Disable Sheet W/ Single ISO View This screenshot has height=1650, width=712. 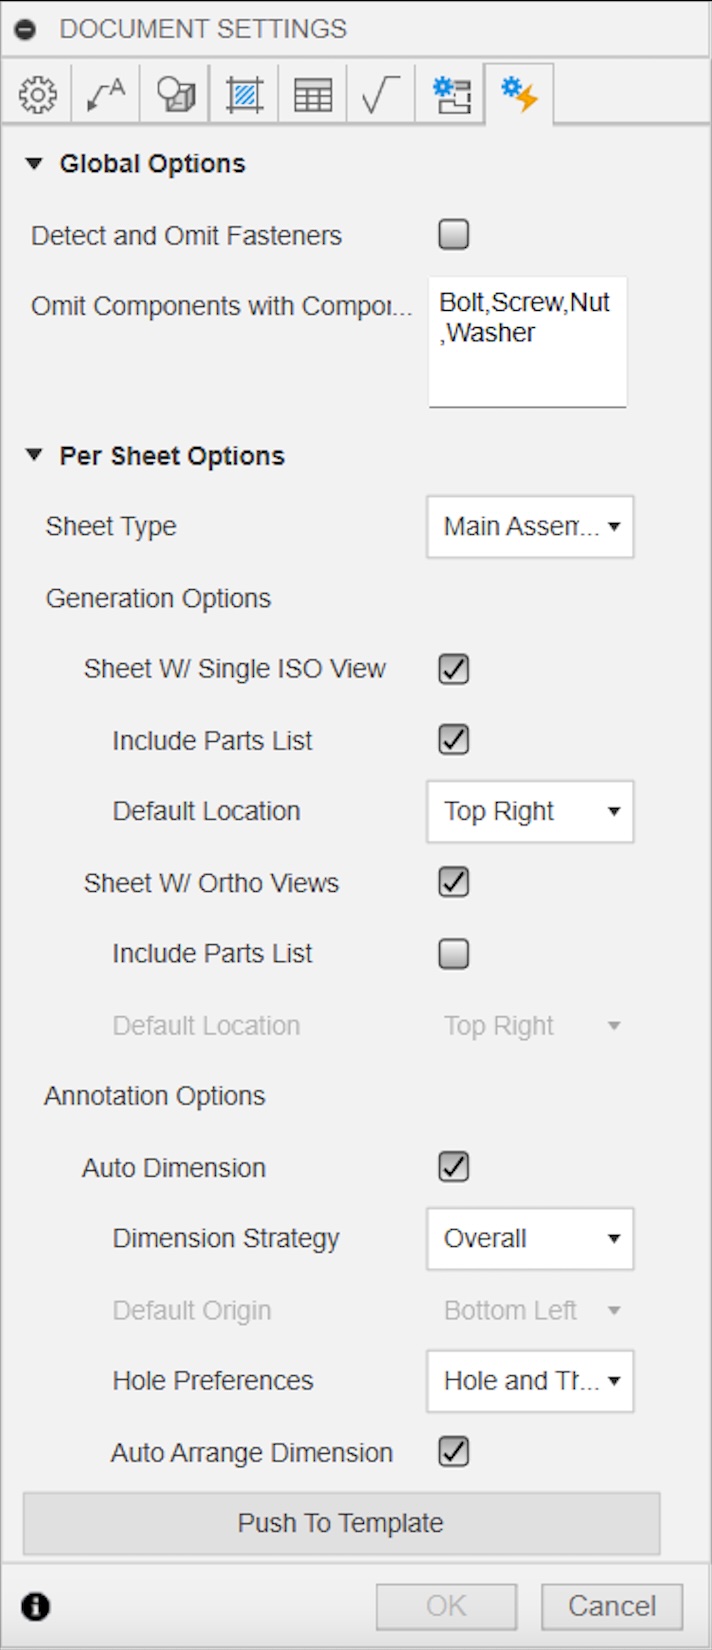point(451,669)
